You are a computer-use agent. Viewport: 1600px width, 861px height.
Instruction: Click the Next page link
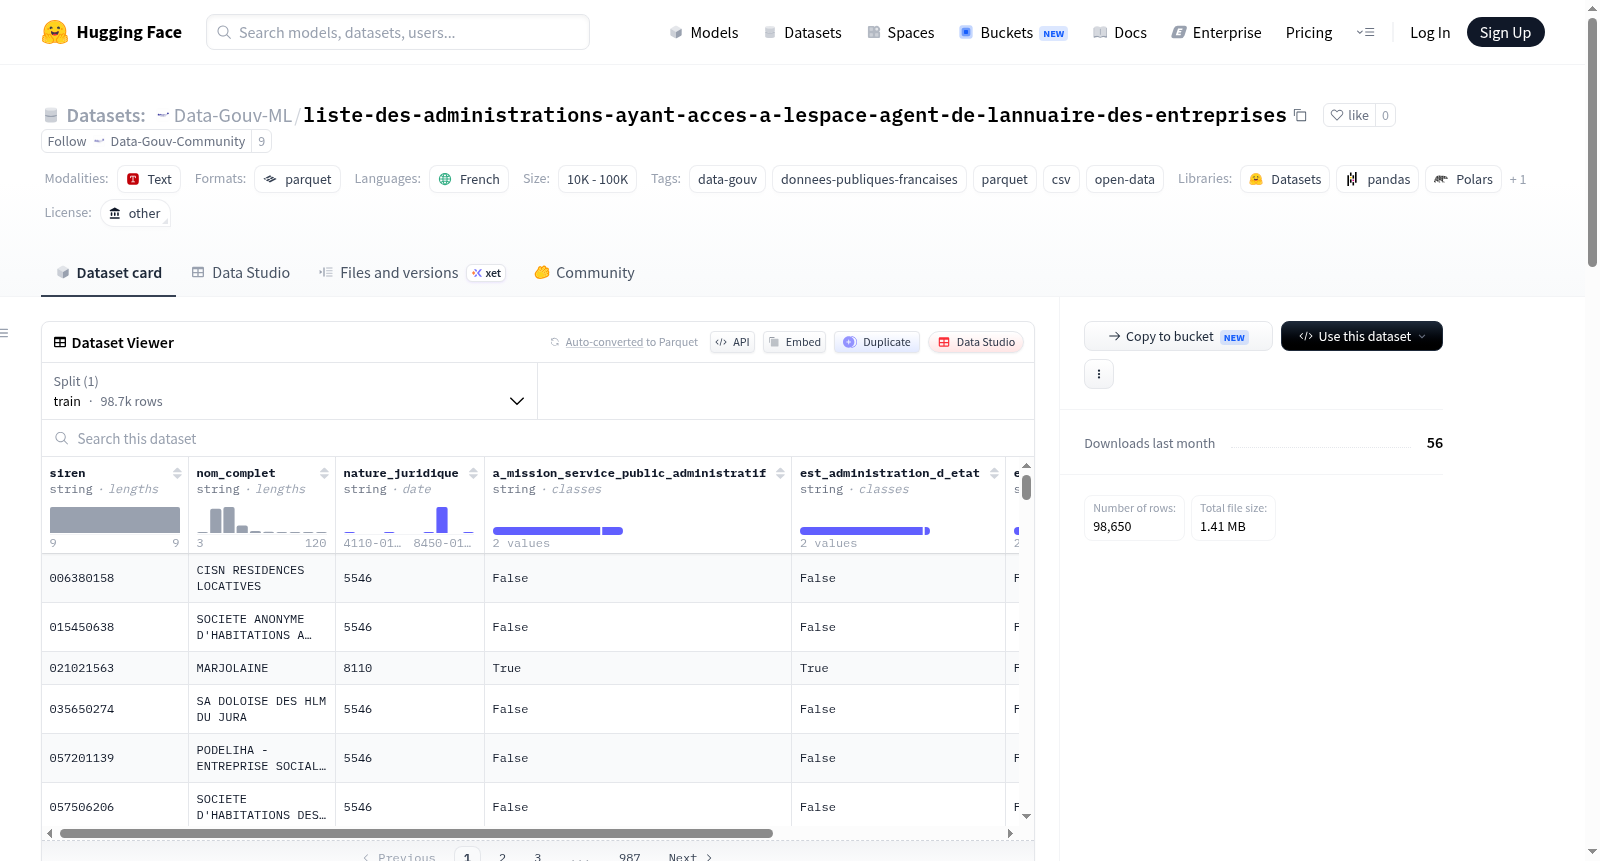(690, 856)
